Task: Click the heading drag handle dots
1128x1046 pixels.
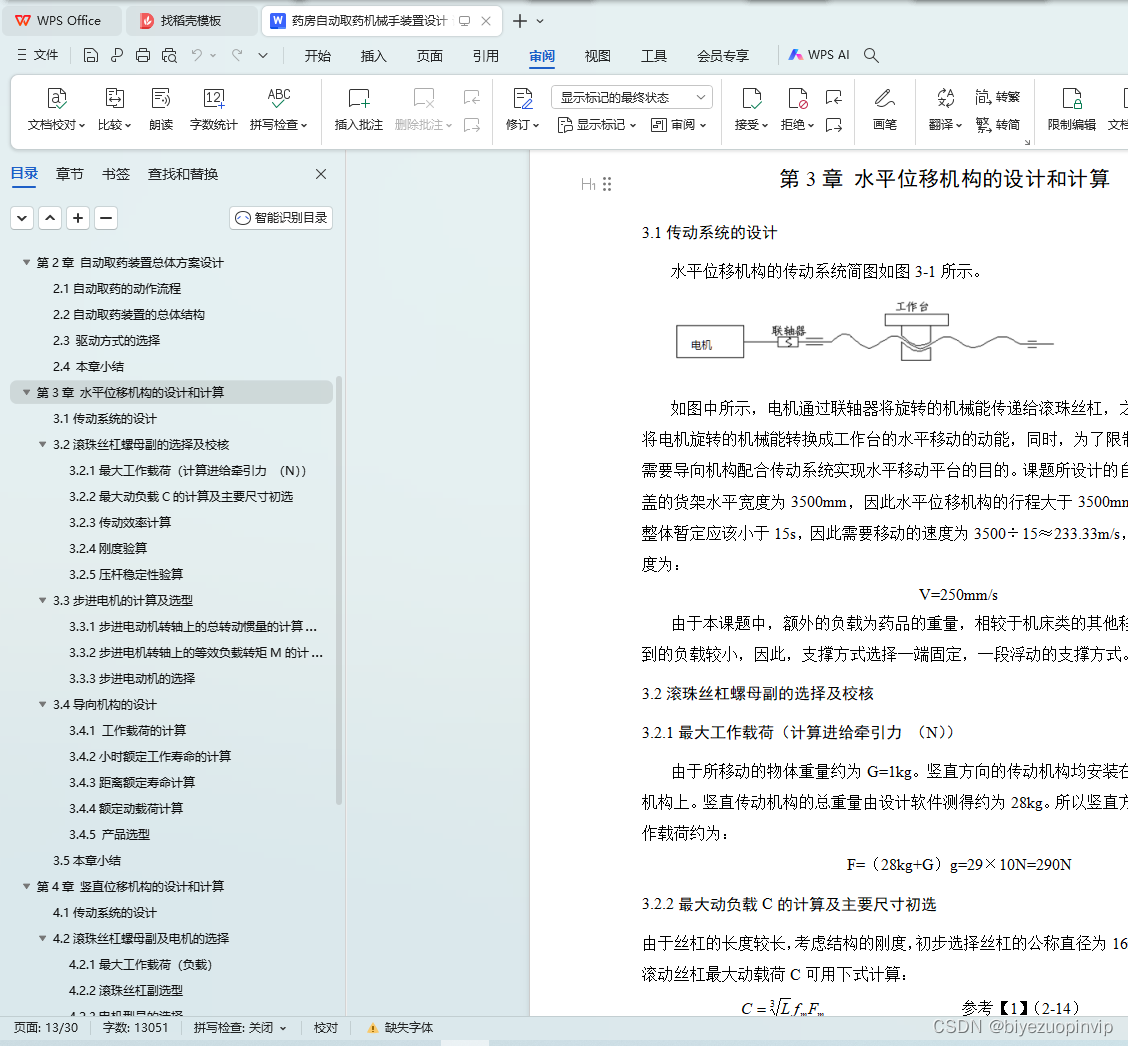Action: (607, 184)
